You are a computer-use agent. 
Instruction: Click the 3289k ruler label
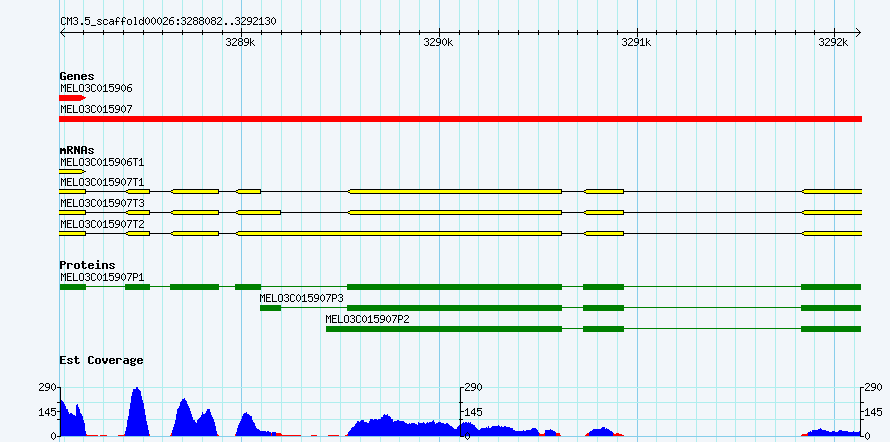240,43
